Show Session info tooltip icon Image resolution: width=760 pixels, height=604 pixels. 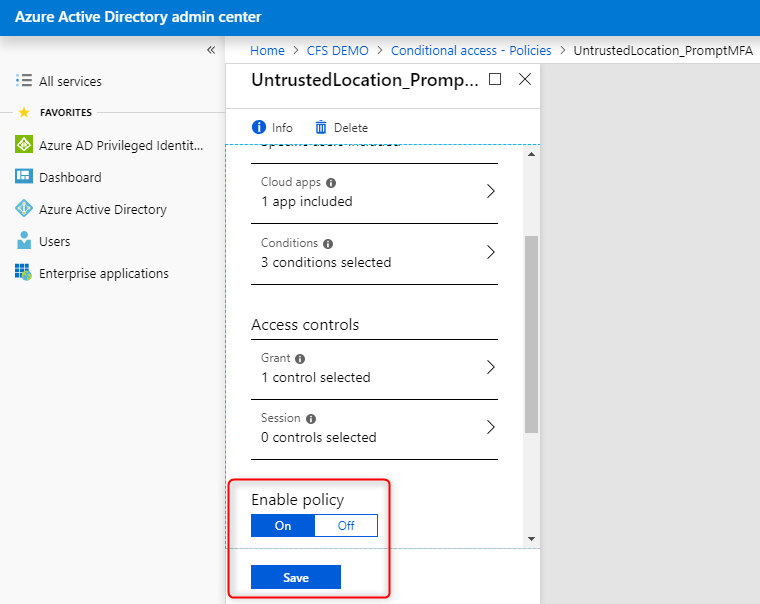[311, 419]
